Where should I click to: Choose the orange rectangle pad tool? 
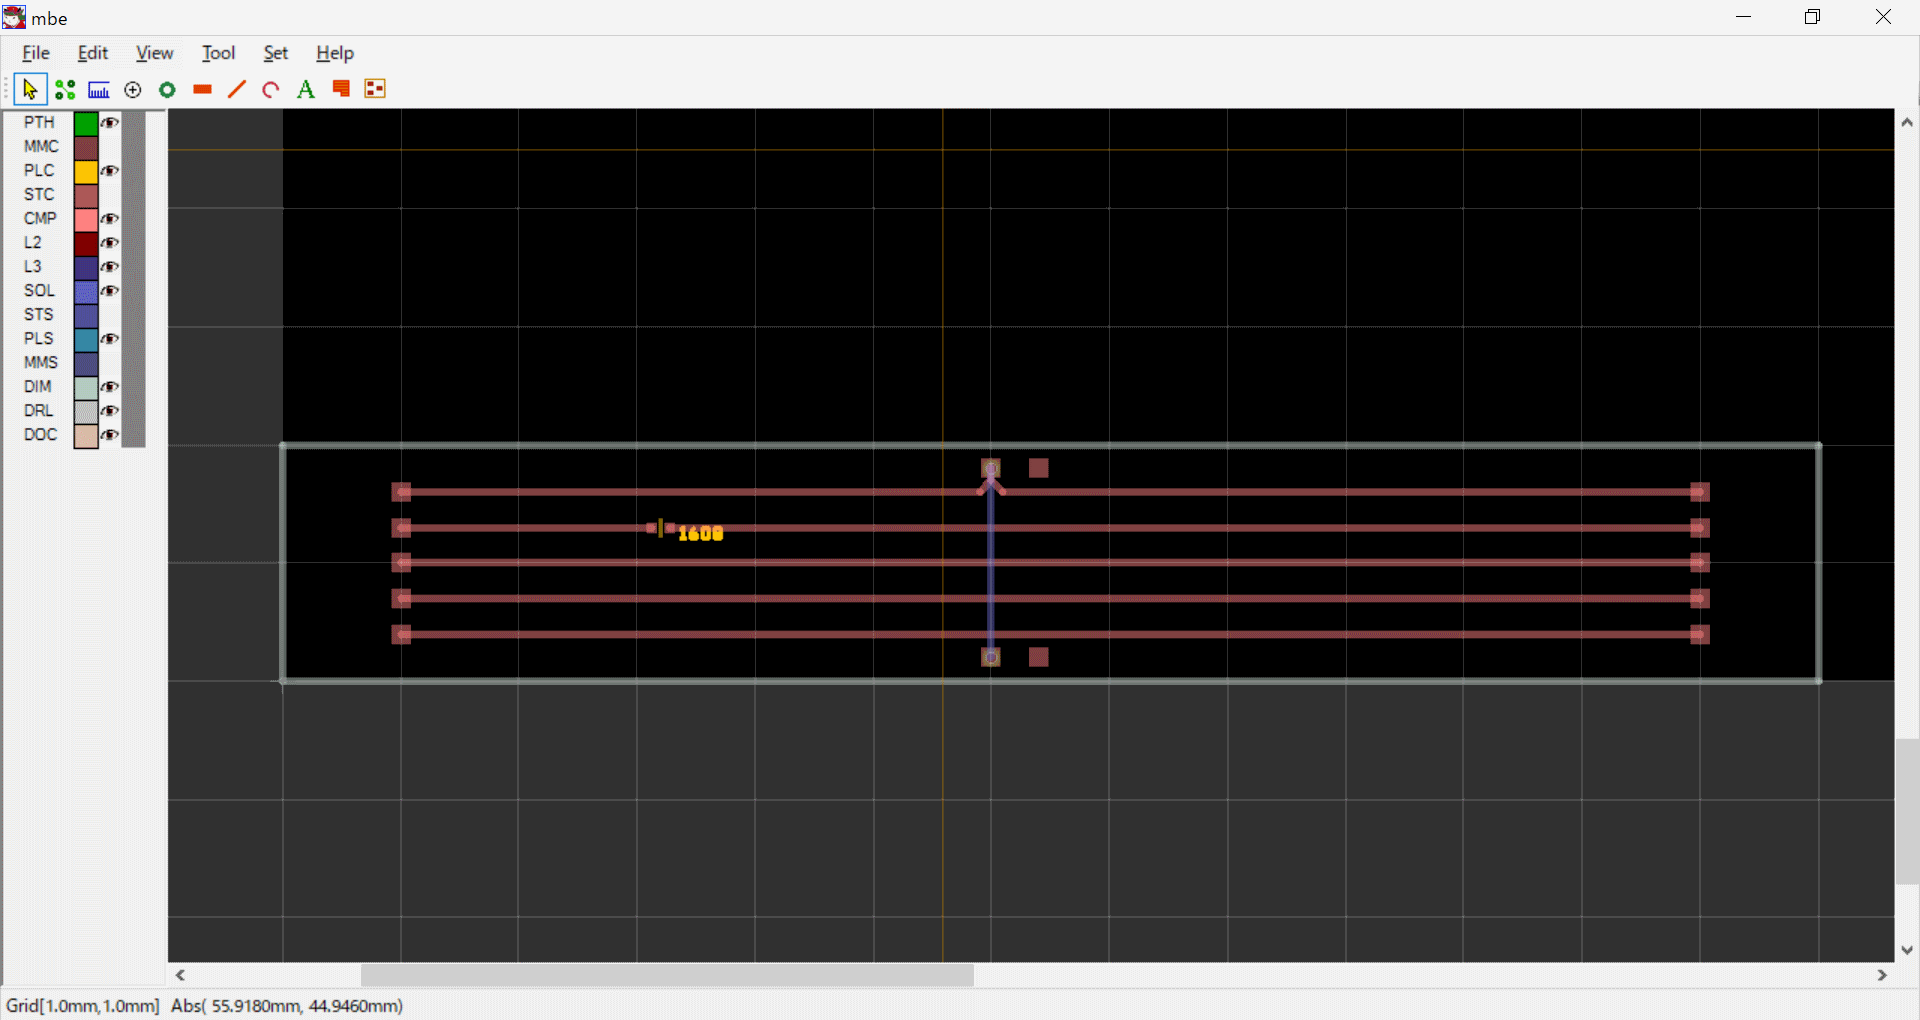coord(202,90)
